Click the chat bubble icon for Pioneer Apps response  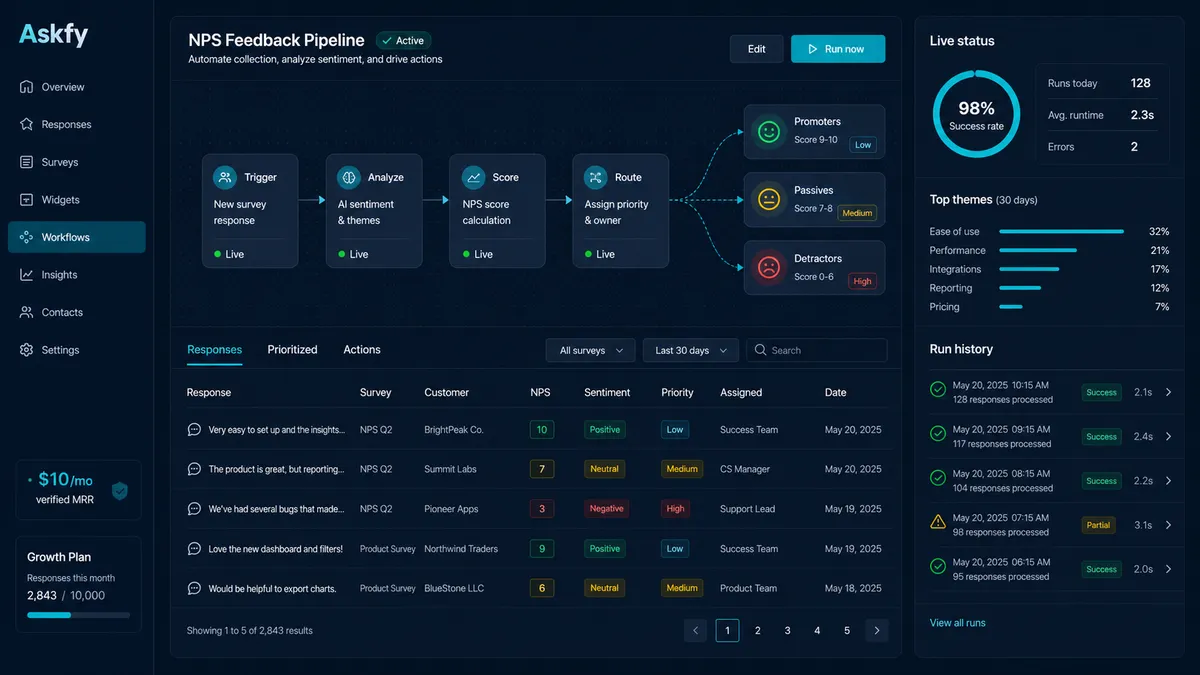click(x=194, y=508)
